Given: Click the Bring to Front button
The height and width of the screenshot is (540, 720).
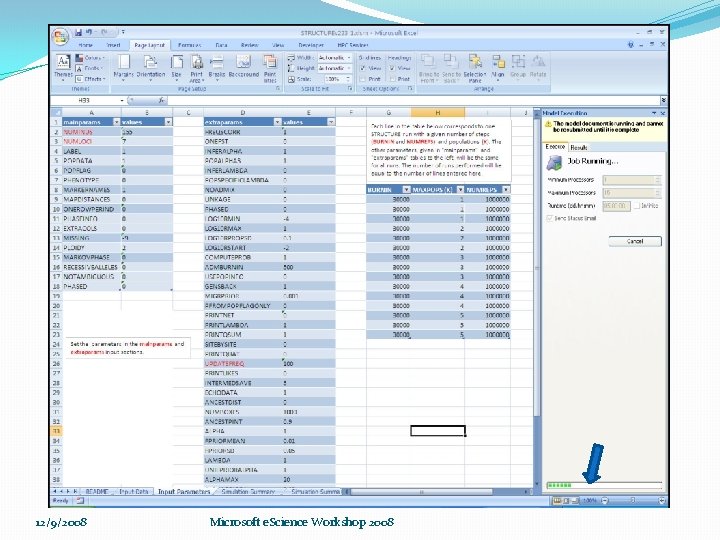Looking at the screenshot, I should pos(429,68).
